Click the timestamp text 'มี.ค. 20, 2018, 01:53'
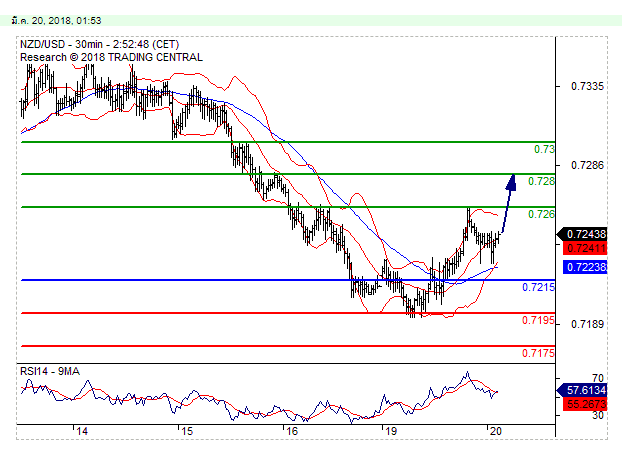The image size is (622, 455). 56,21
